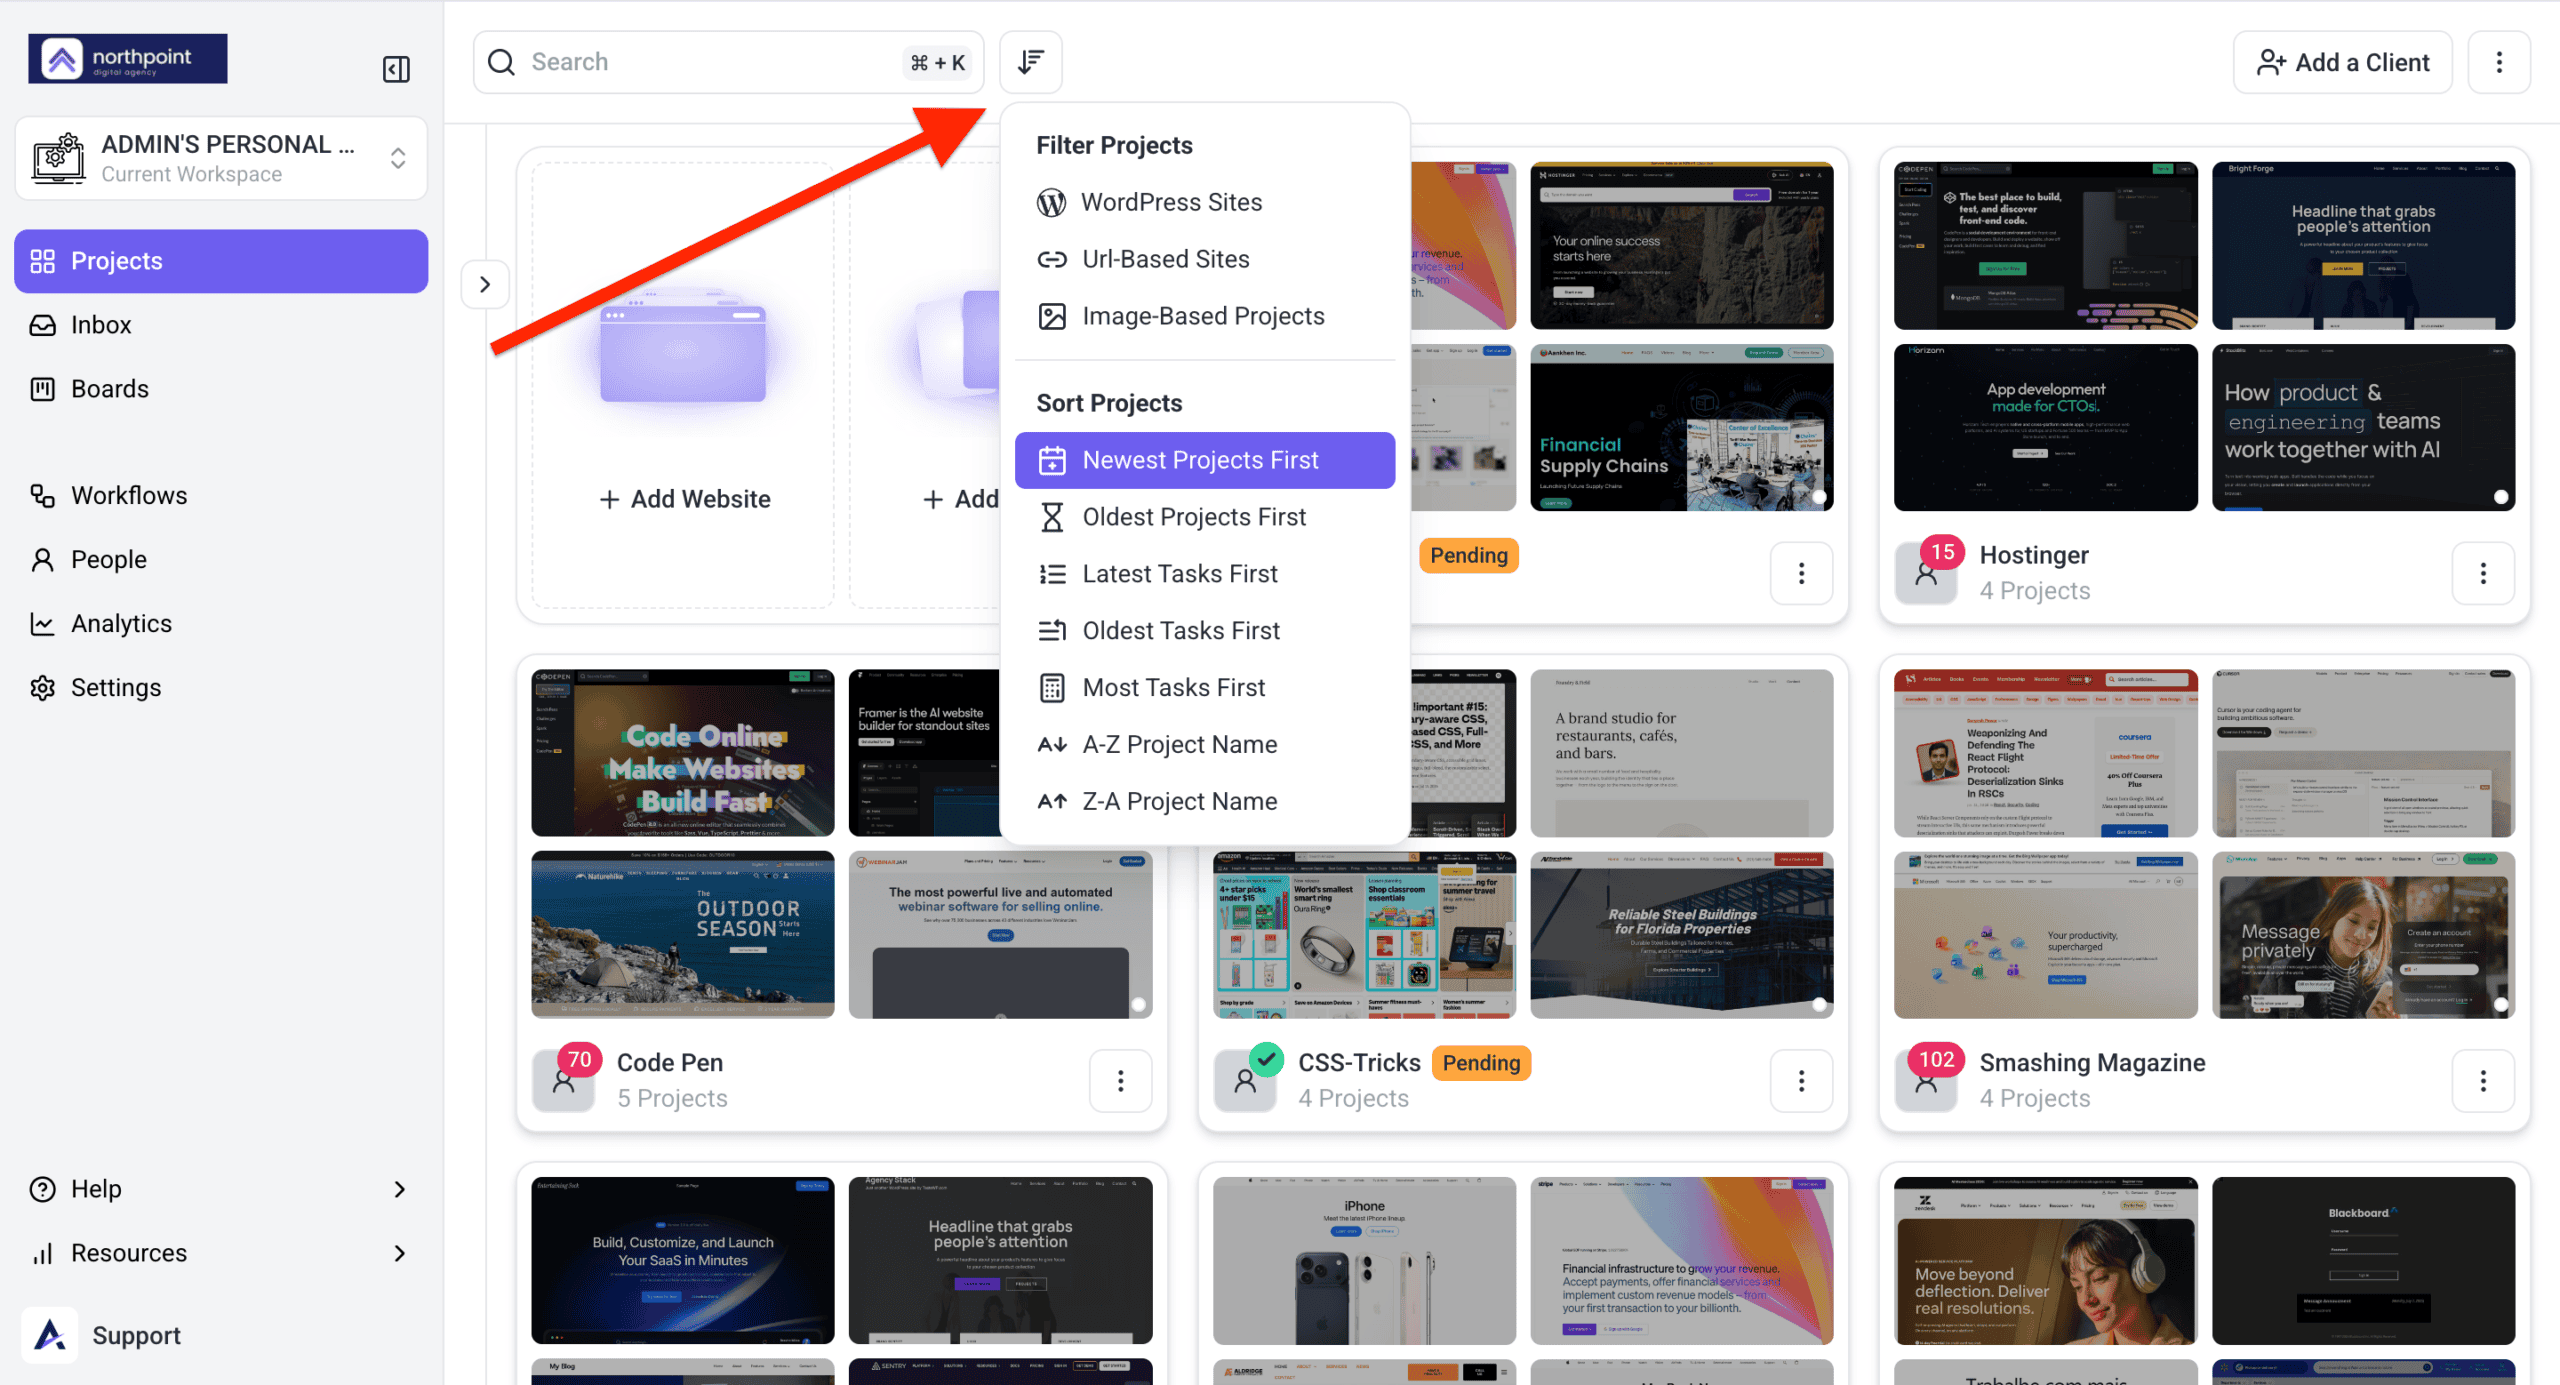Open the Settings page
The width and height of the screenshot is (2560, 1385).
click(221, 687)
